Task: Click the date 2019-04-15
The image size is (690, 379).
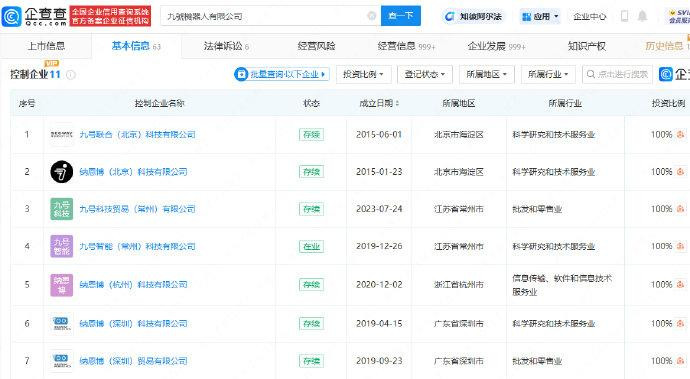Action: (x=379, y=324)
